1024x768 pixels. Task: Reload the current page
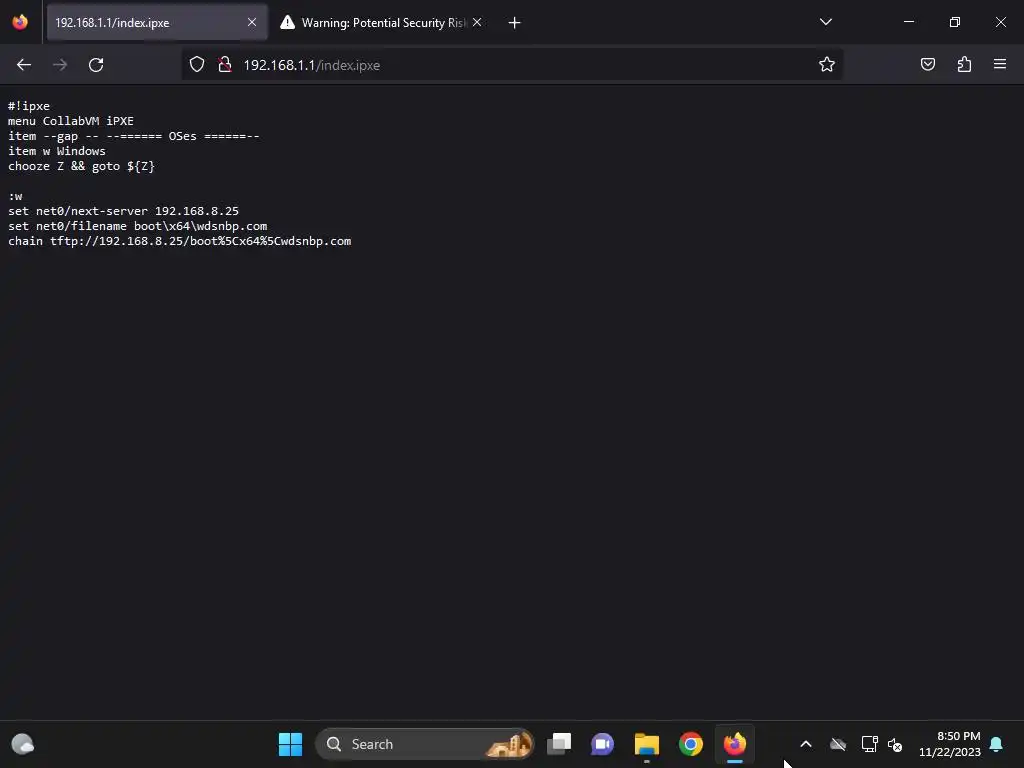(96, 65)
